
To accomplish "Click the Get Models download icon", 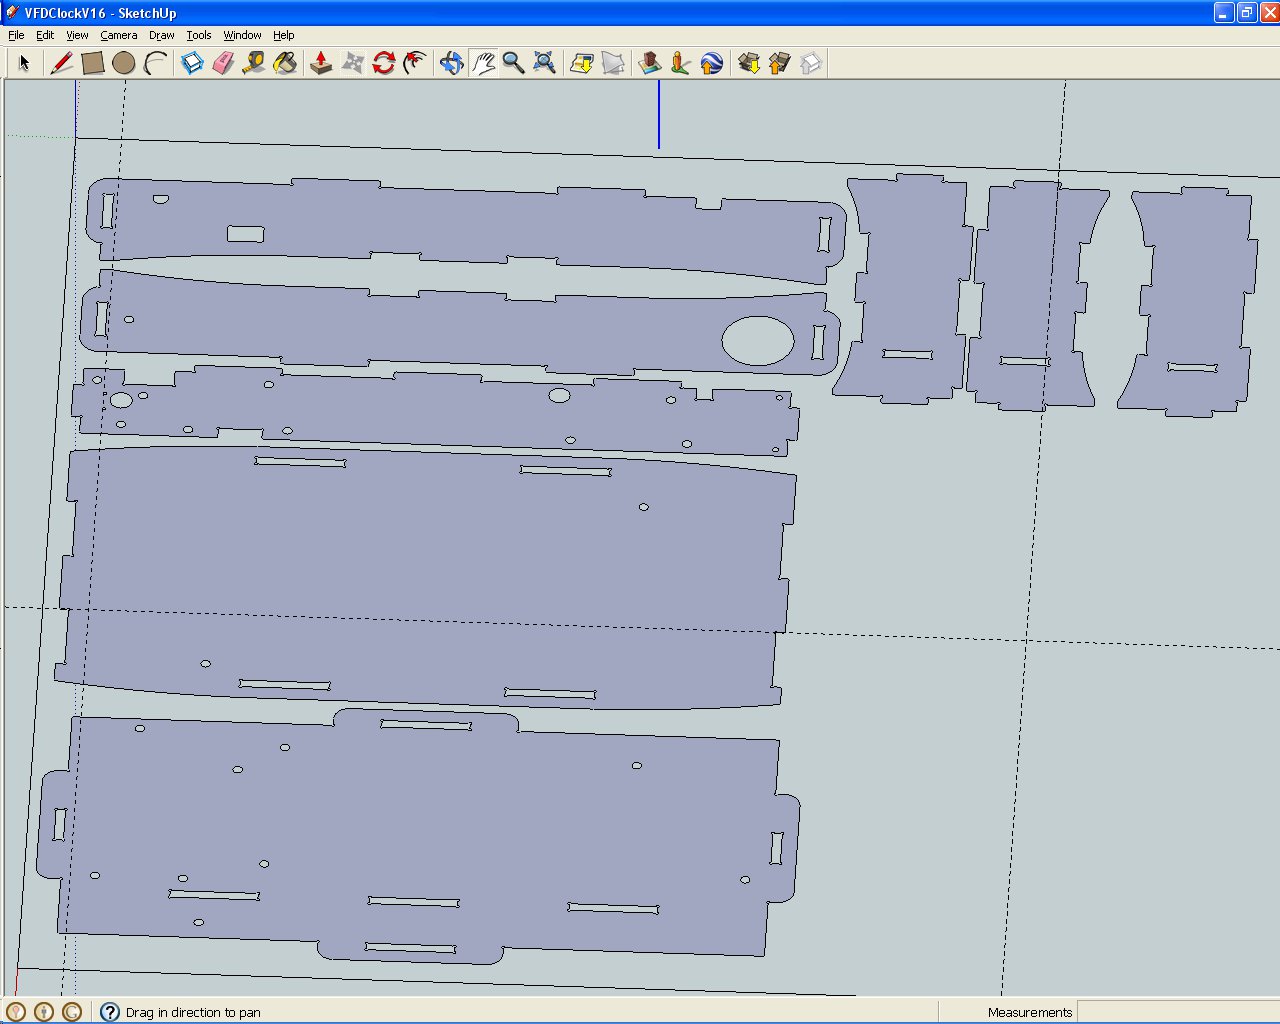I will [x=749, y=63].
